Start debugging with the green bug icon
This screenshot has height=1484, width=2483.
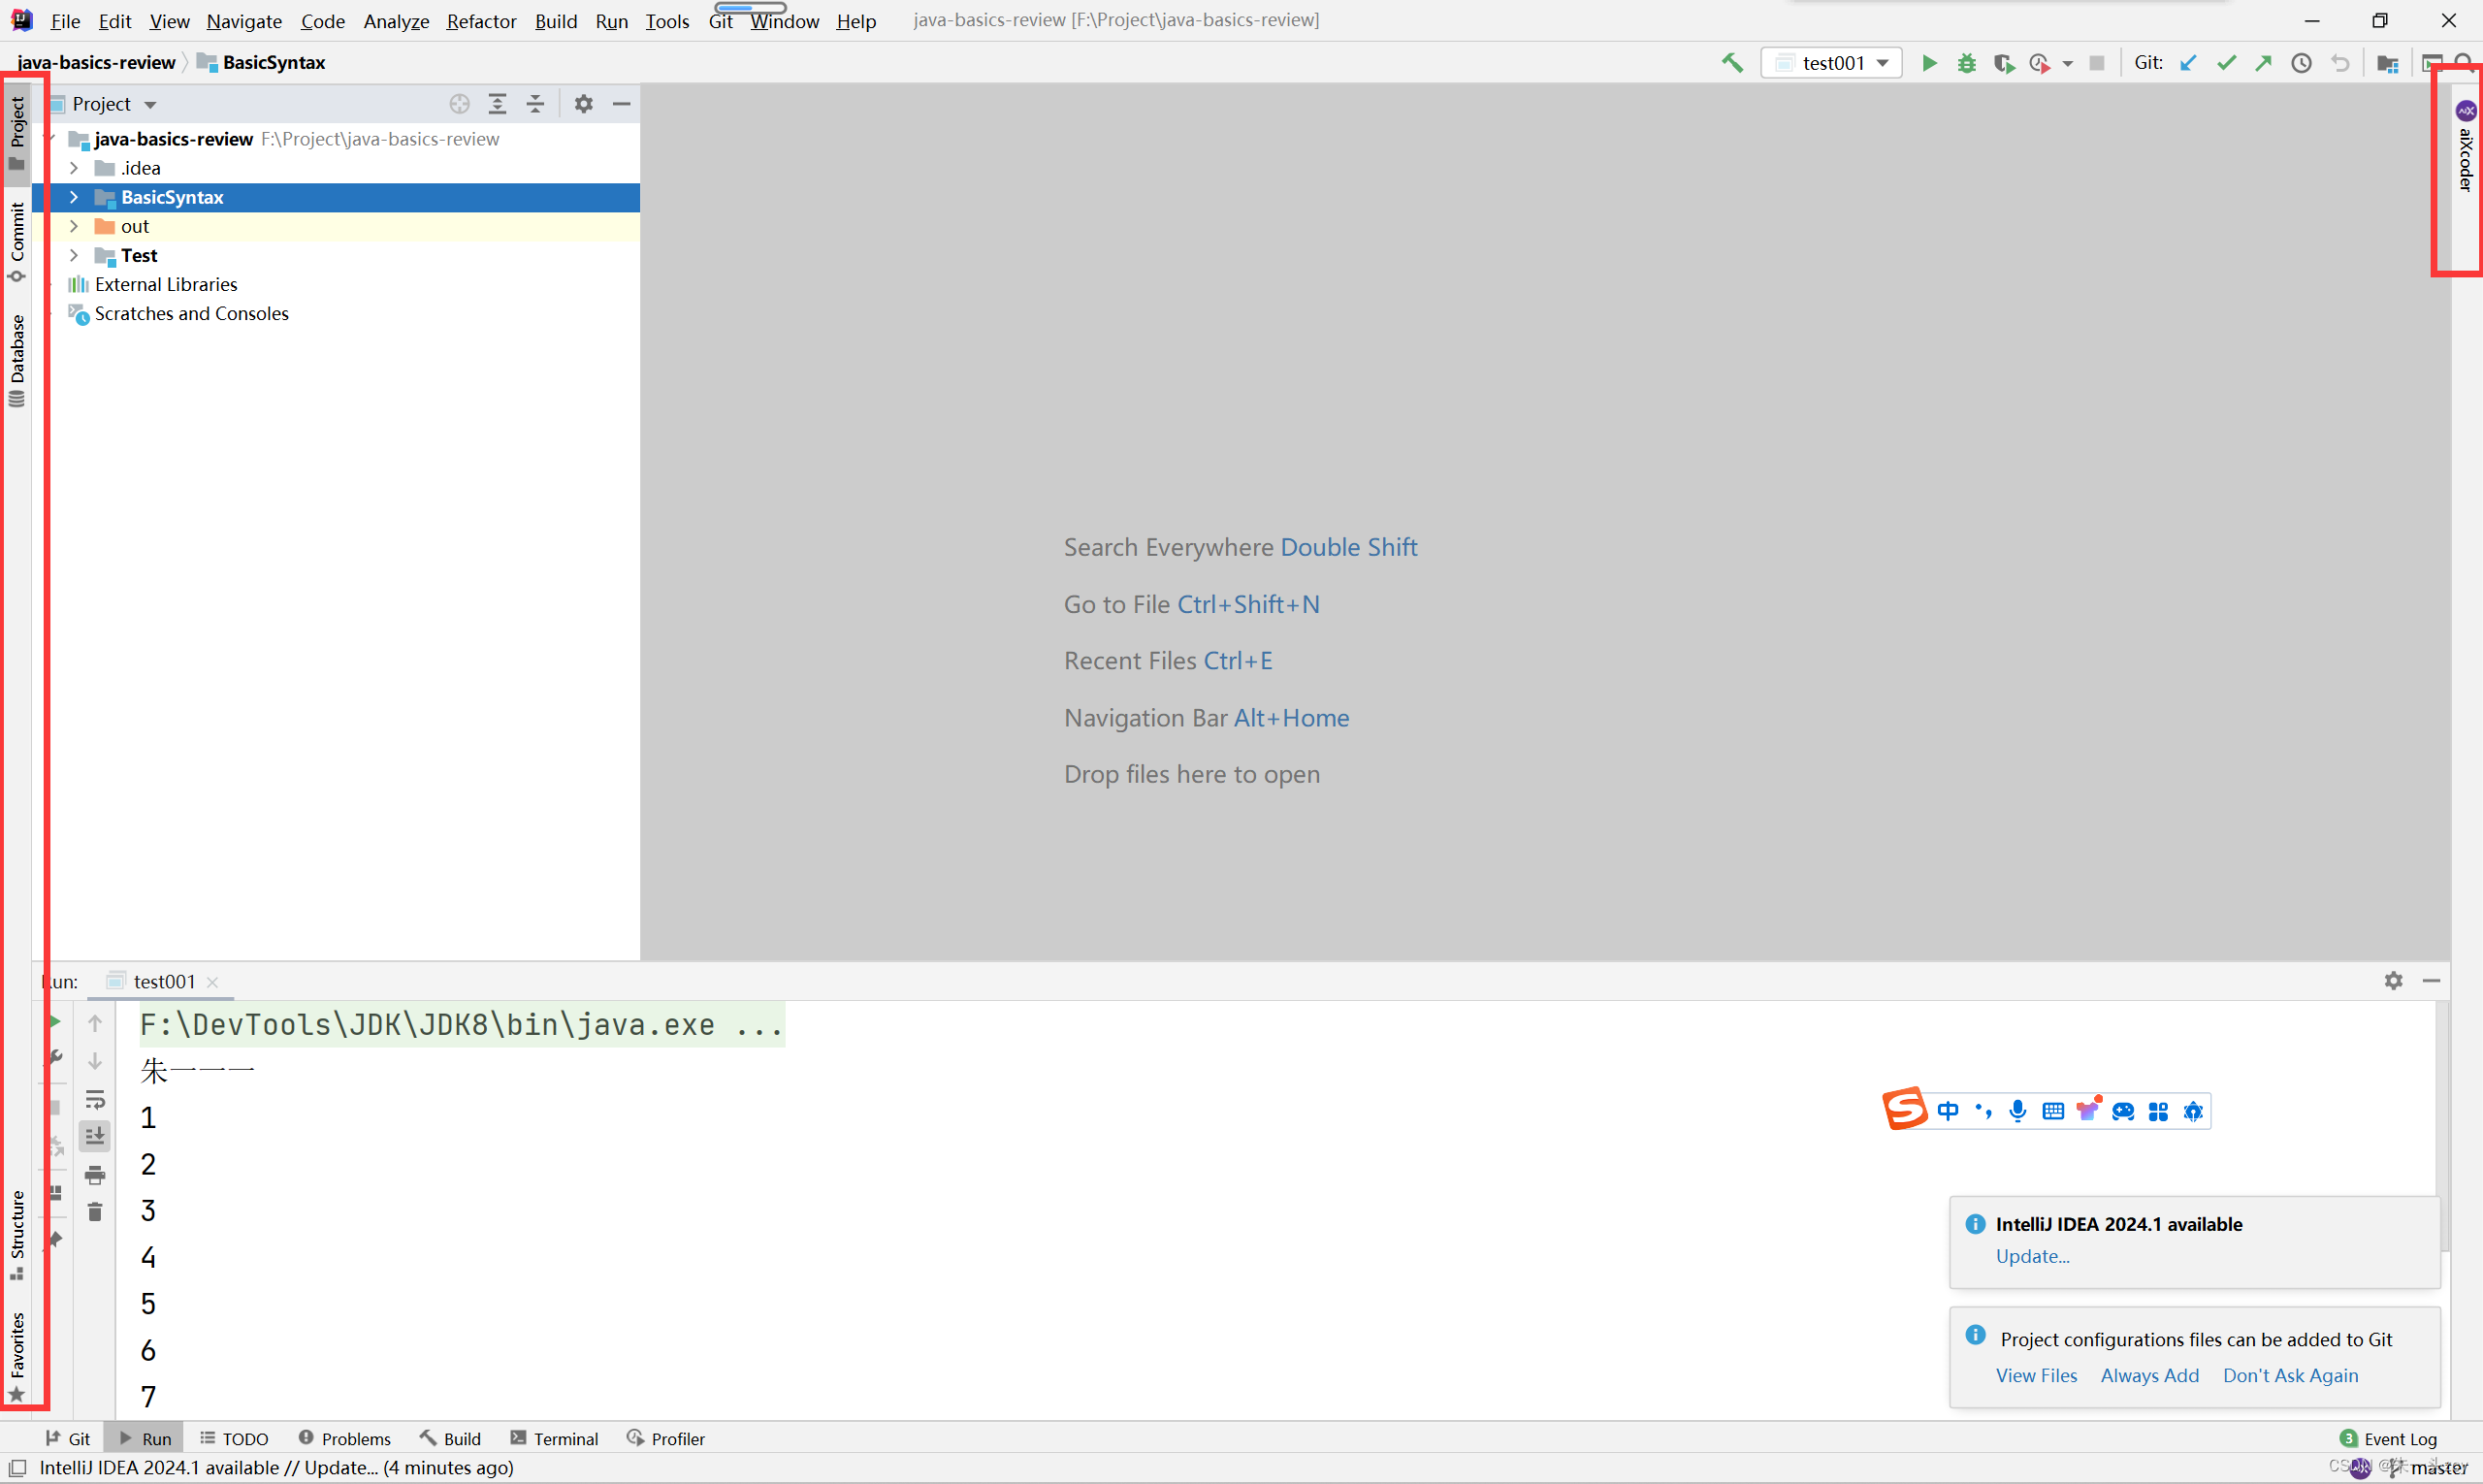(x=1966, y=63)
